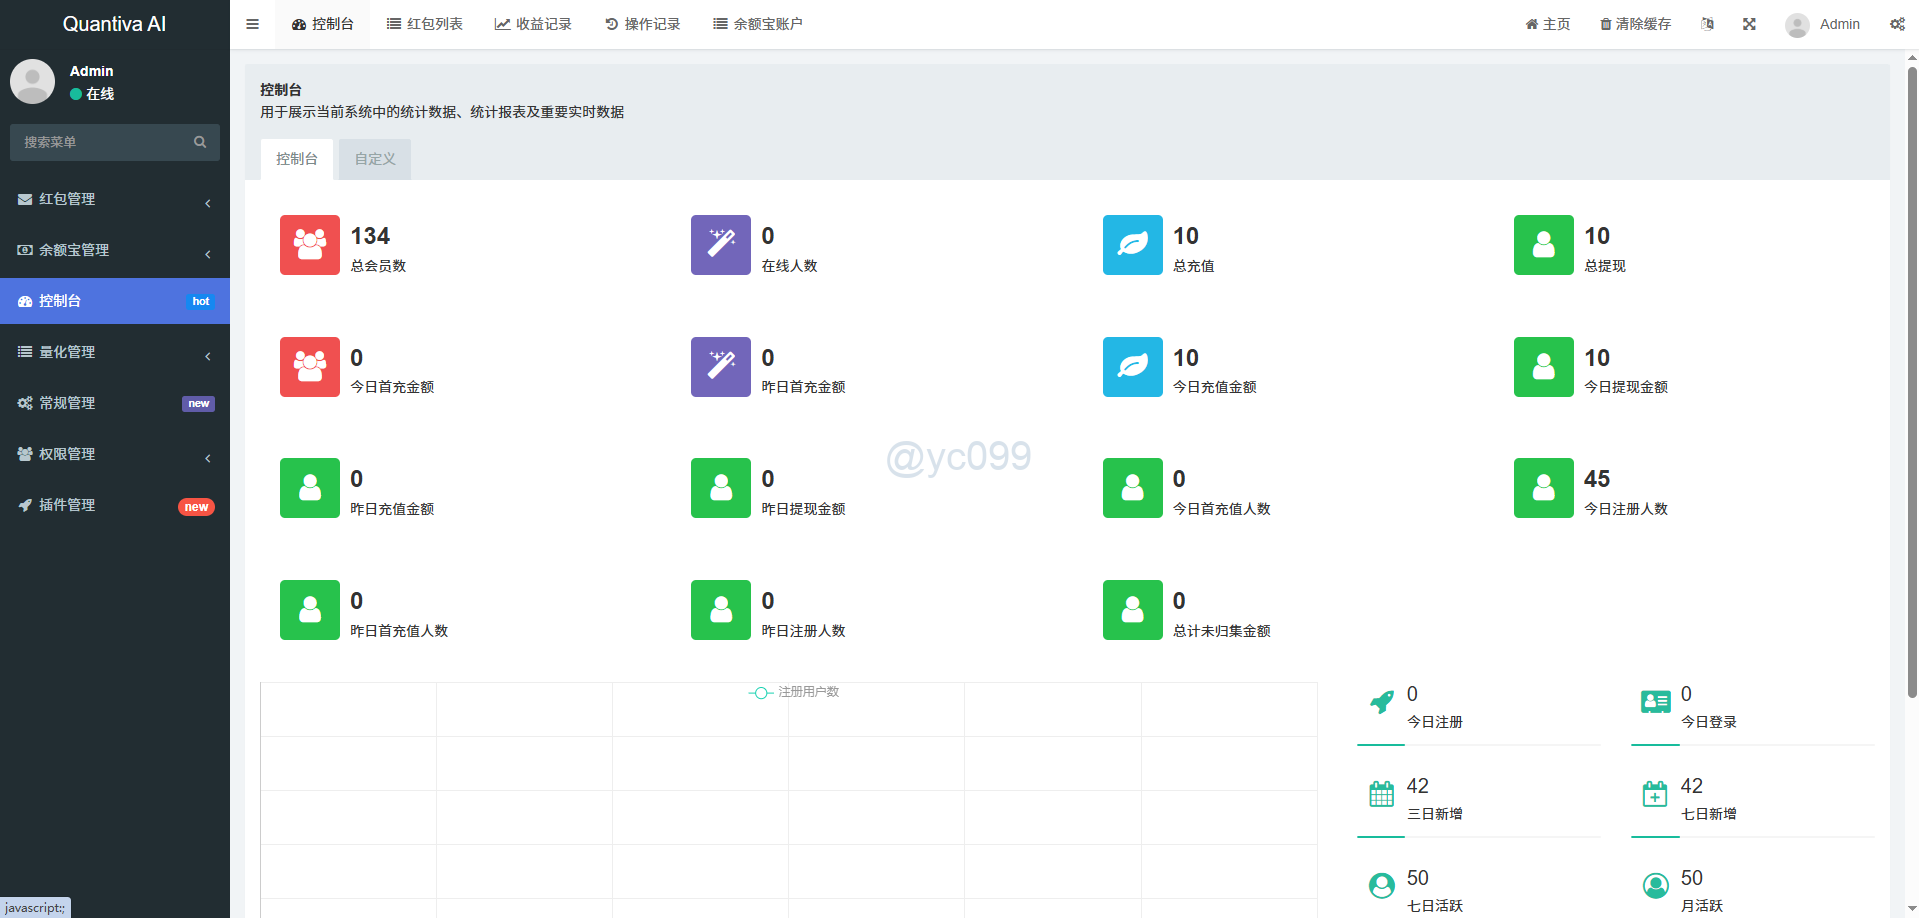Switch to the 自定义 tab
1919x918 pixels.
point(375,159)
